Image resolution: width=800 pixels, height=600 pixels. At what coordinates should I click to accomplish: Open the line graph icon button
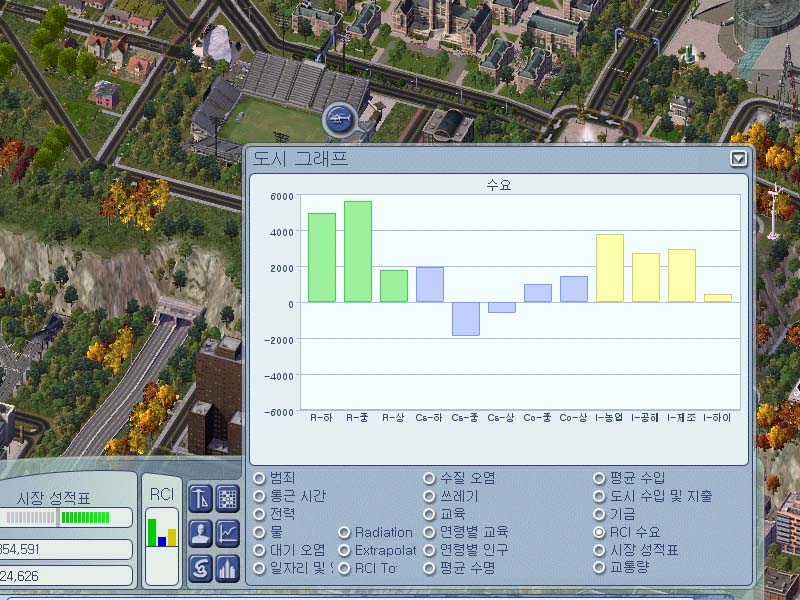coord(228,534)
